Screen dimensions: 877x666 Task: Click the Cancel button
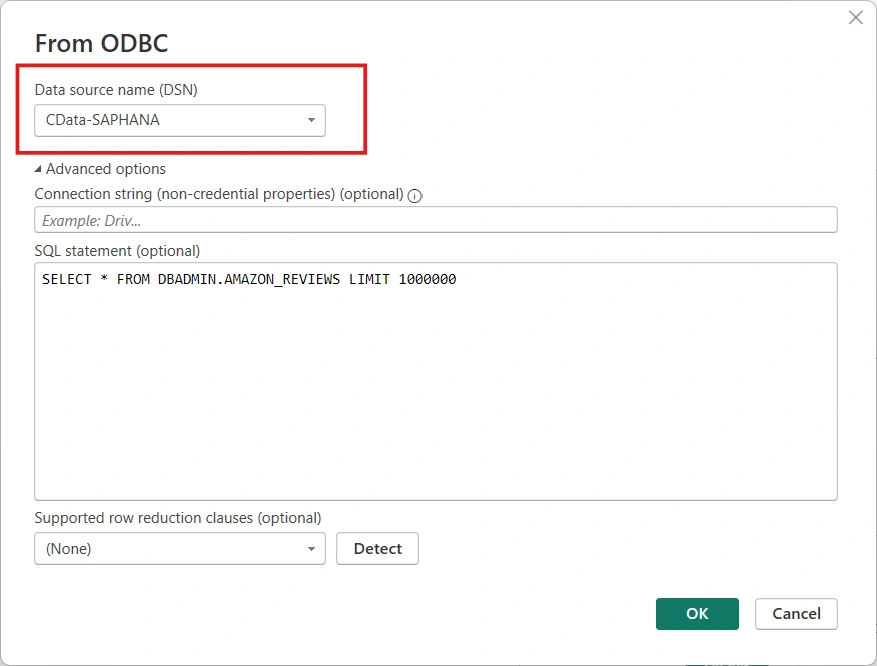796,613
